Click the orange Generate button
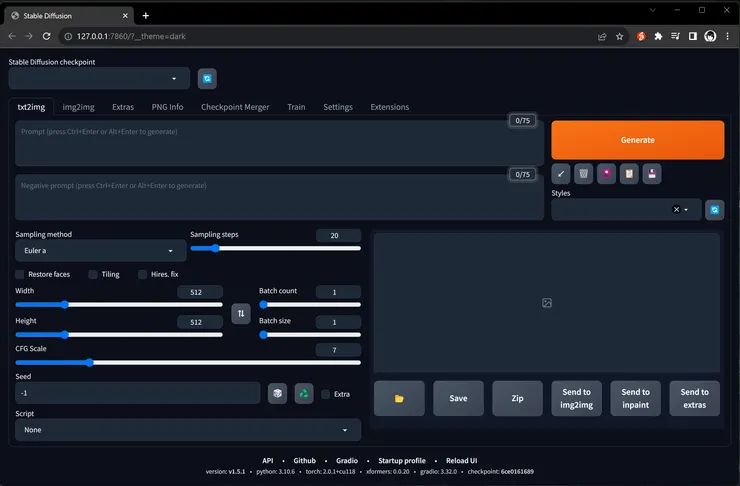Viewport: 740px width, 486px height. 638,140
